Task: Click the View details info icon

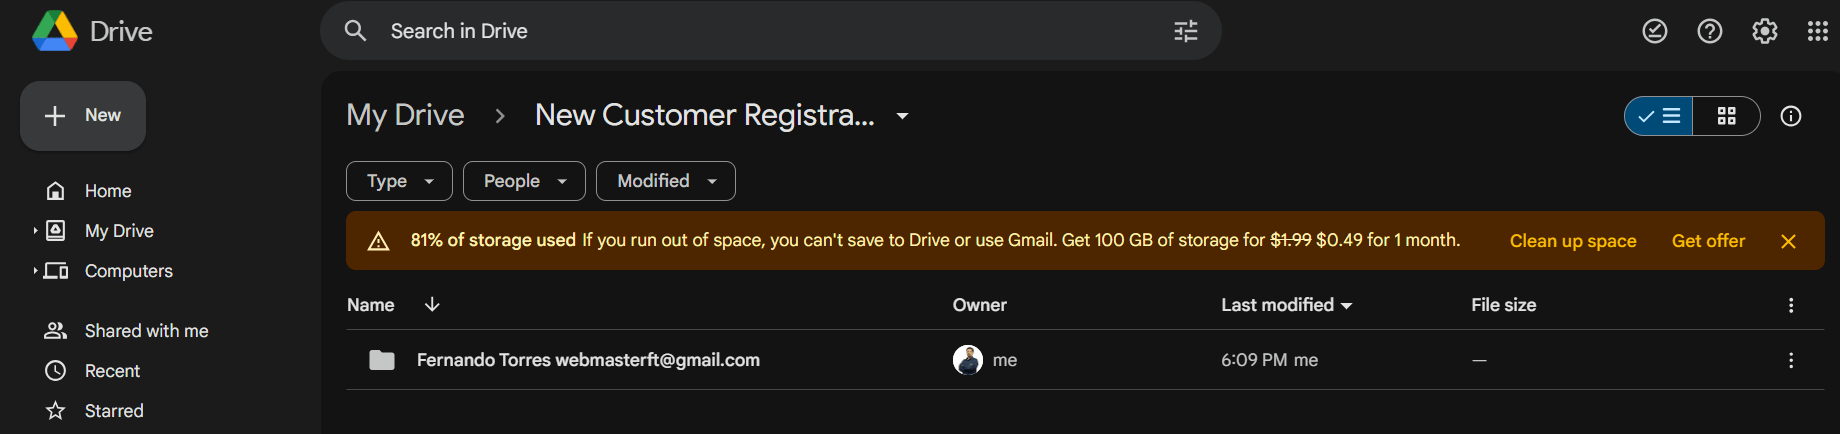Action: point(1791,116)
